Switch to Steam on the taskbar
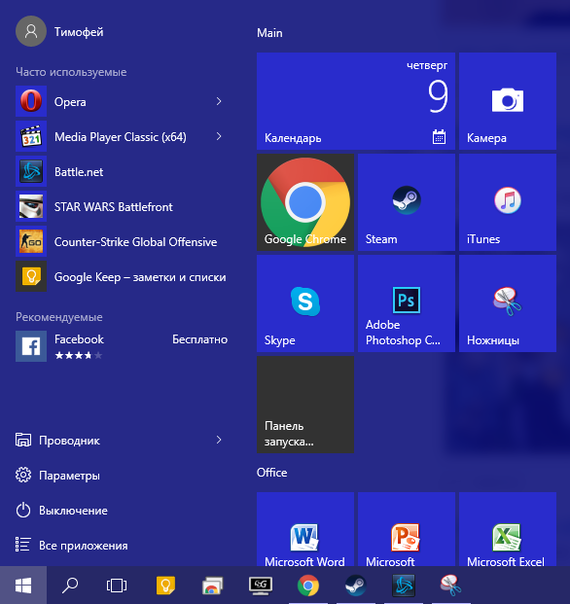Screen dimensions: 570x604 pos(355,586)
